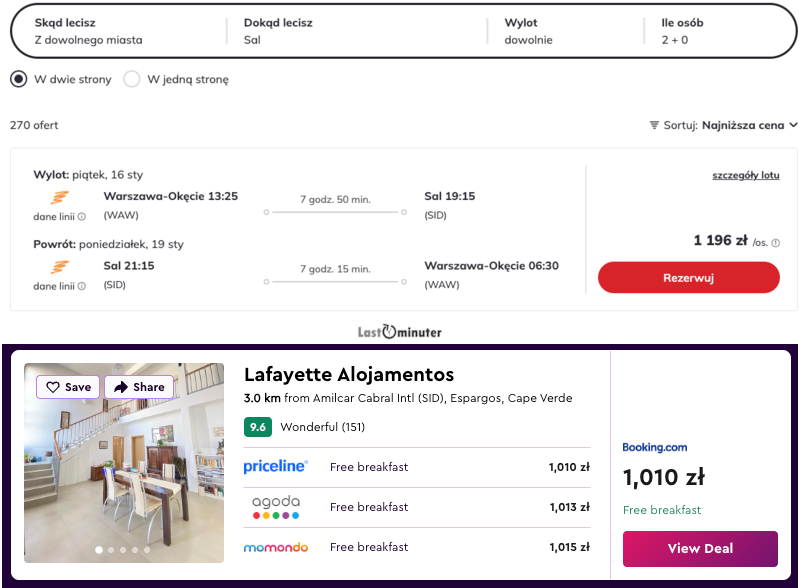Click the return flight airline logo icon
Screen dimensions: 800x588
[x=60, y=267]
